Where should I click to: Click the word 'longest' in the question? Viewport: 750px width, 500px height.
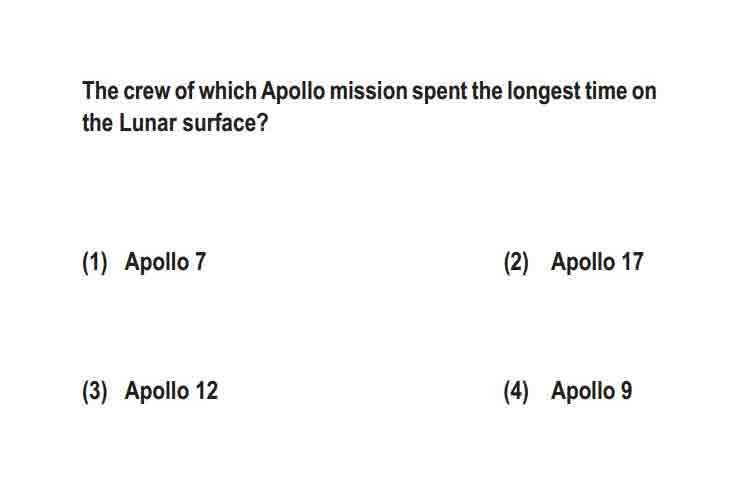[x=544, y=91]
